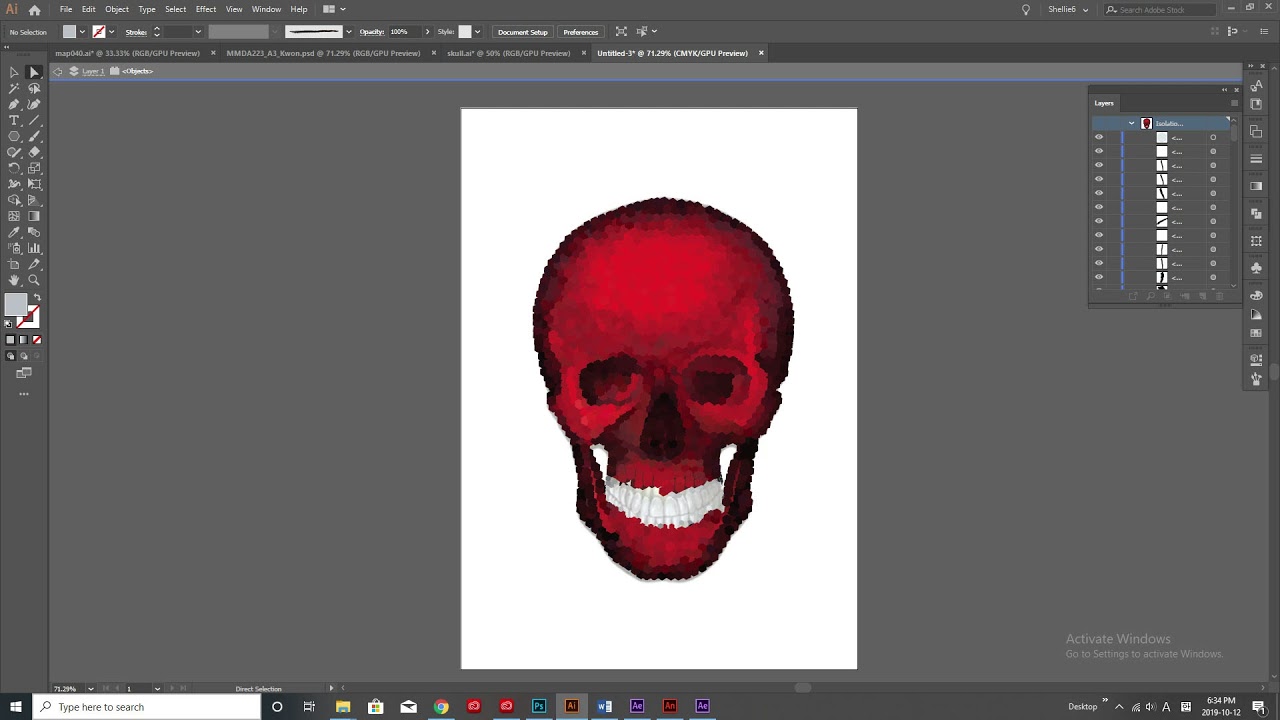Select the Eyedropper tool
1280x720 pixels.
14,232
